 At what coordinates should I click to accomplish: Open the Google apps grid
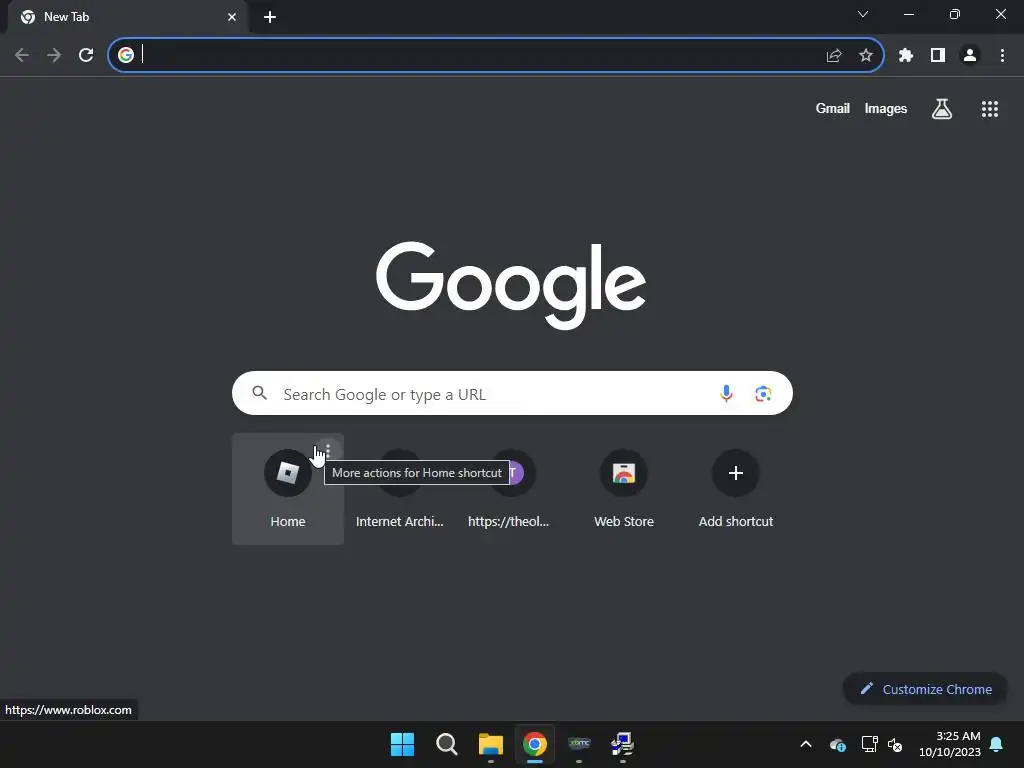[x=989, y=108]
